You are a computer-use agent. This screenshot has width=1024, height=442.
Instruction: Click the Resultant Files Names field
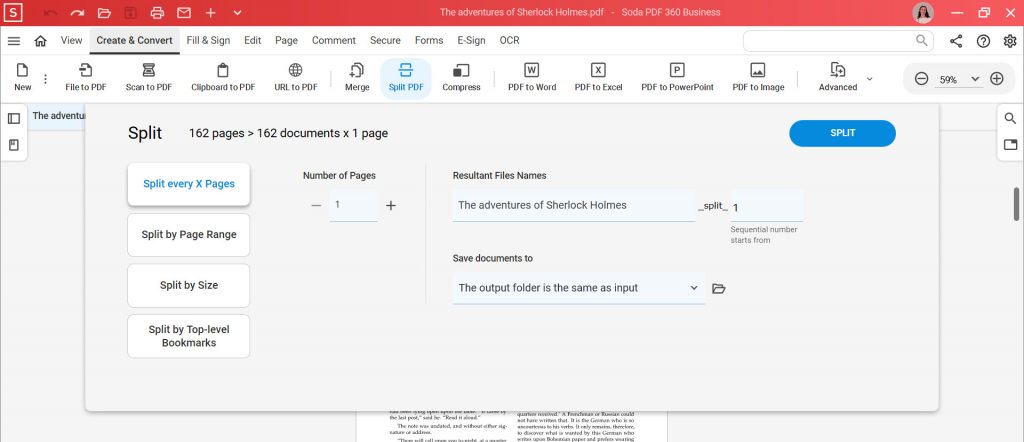click(x=574, y=206)
